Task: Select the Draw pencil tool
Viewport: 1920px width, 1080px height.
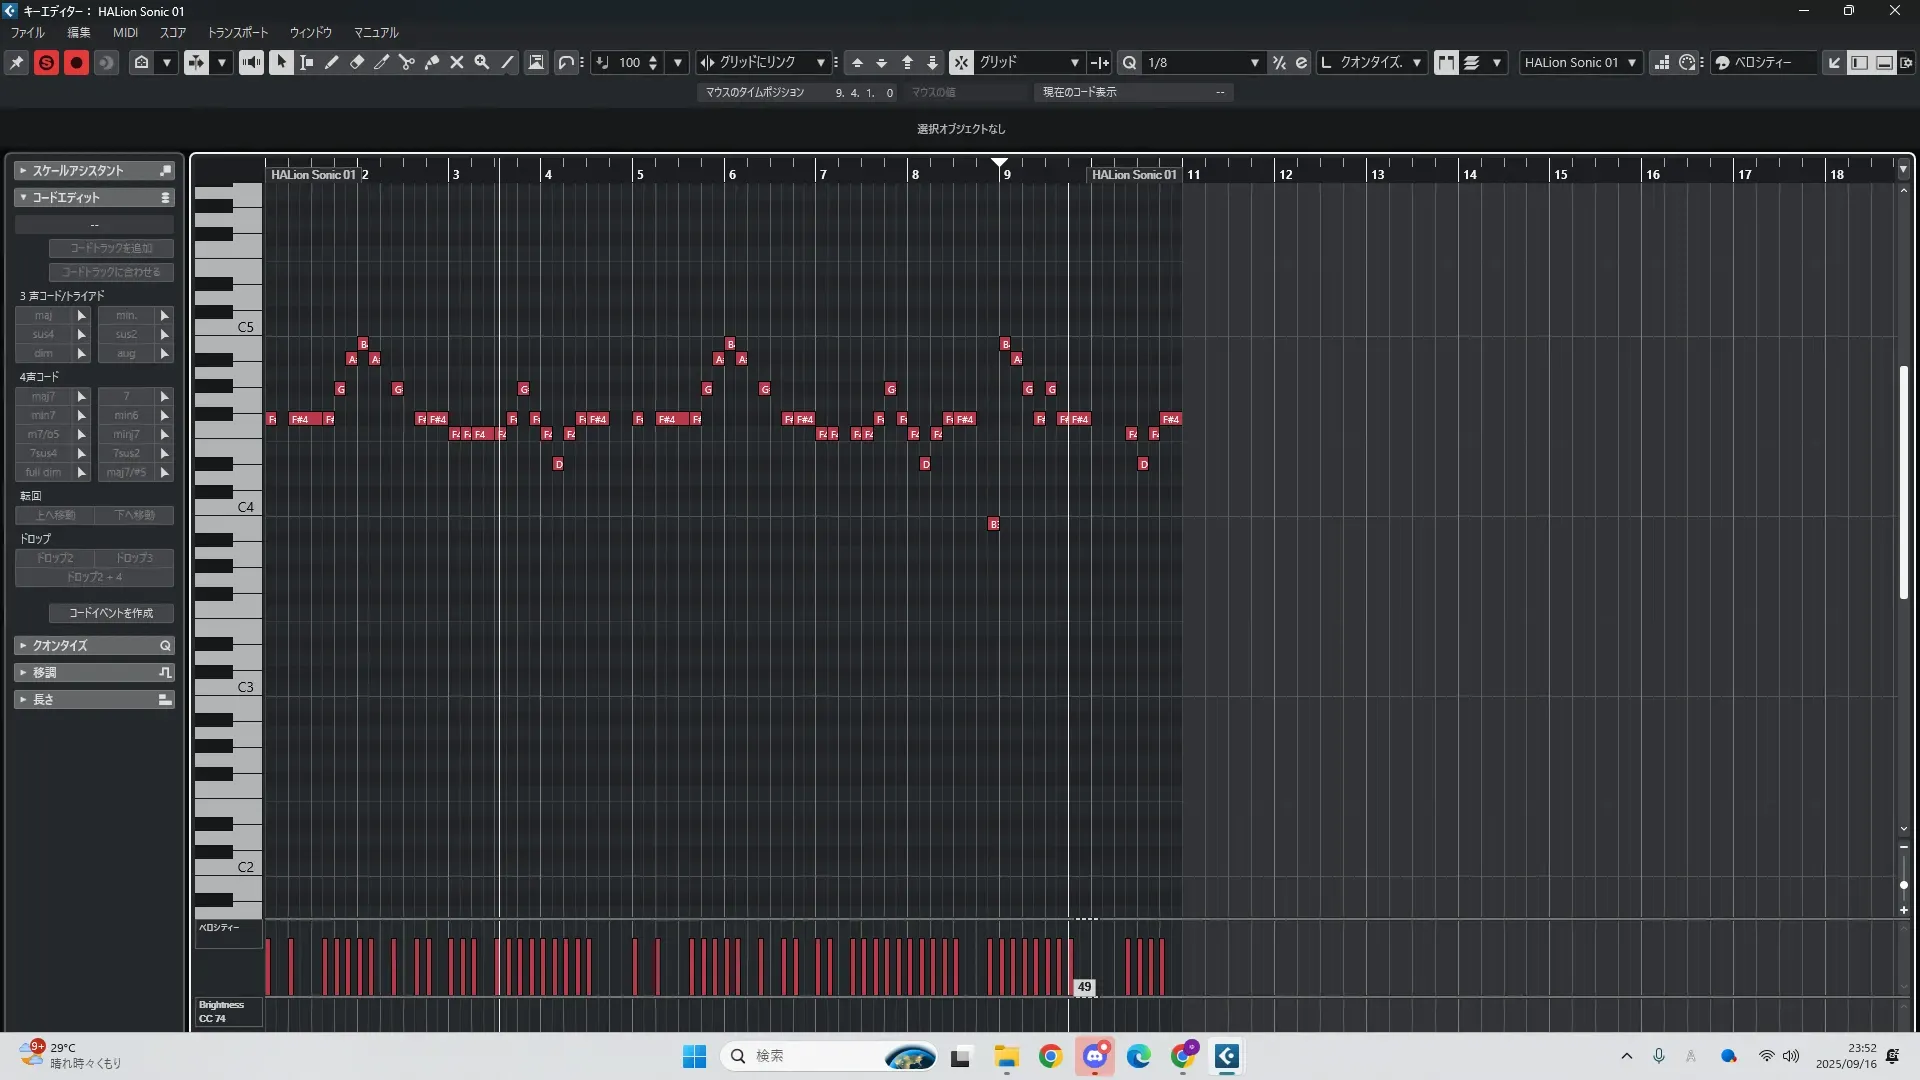Action: (x=331, y=62)
